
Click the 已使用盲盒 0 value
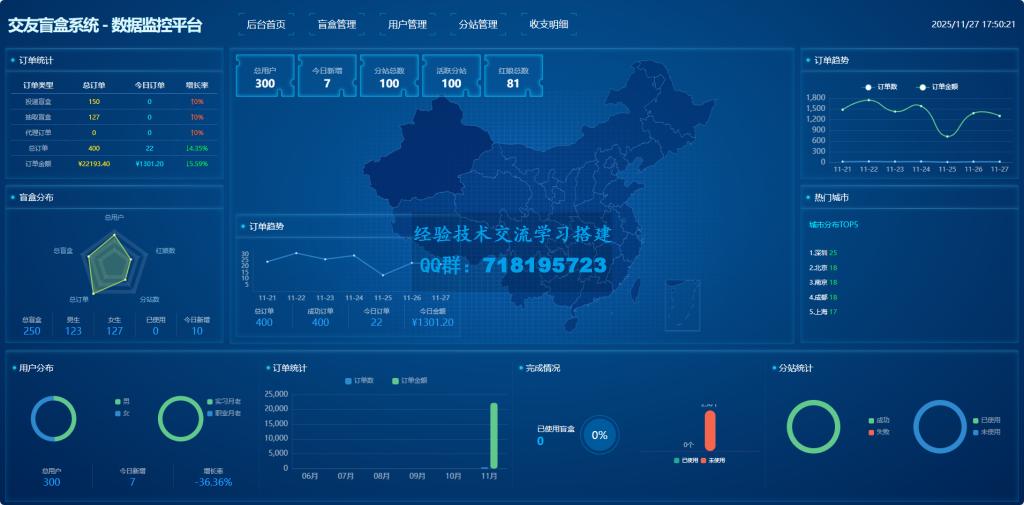pos(540,442)
